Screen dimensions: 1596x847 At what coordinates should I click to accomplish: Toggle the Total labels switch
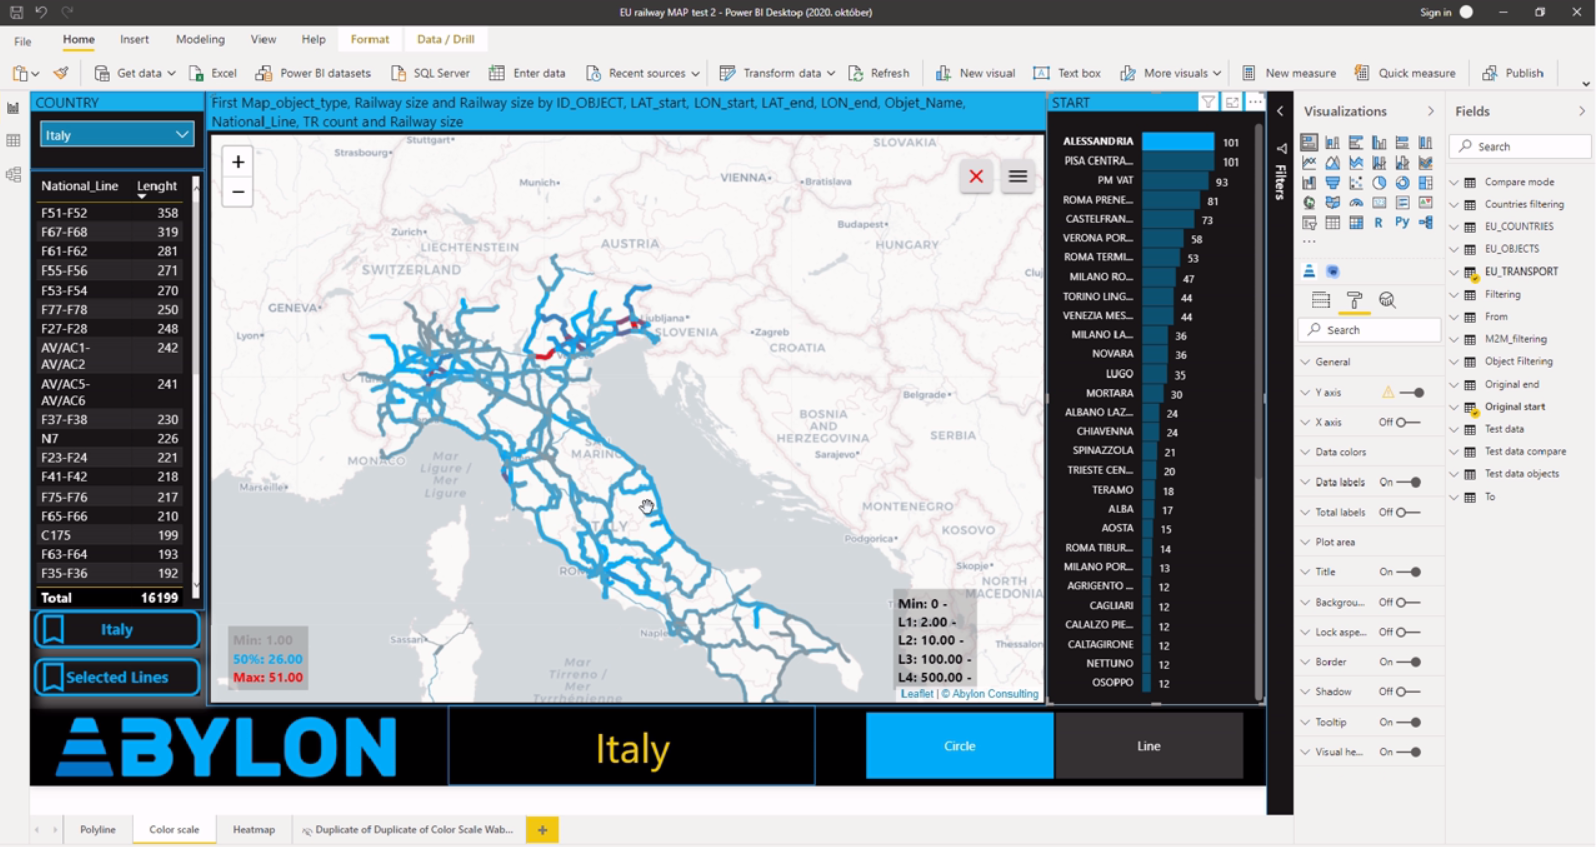(1408, 512)
